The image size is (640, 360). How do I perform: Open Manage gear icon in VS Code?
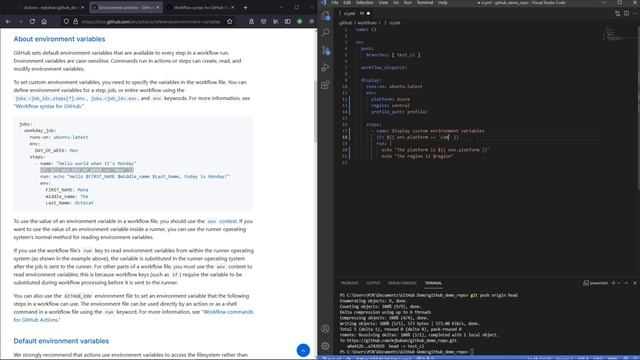pos(325,346)
